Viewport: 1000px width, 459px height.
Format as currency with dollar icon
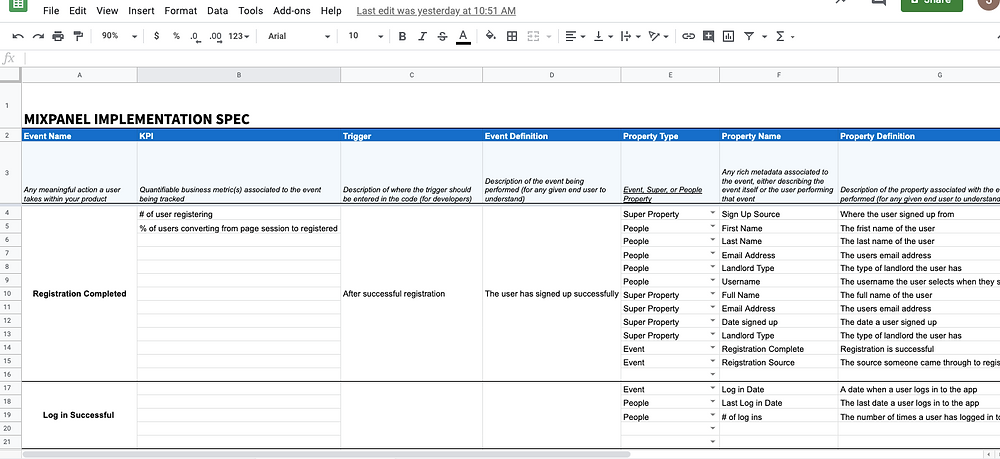pos(157,36)
